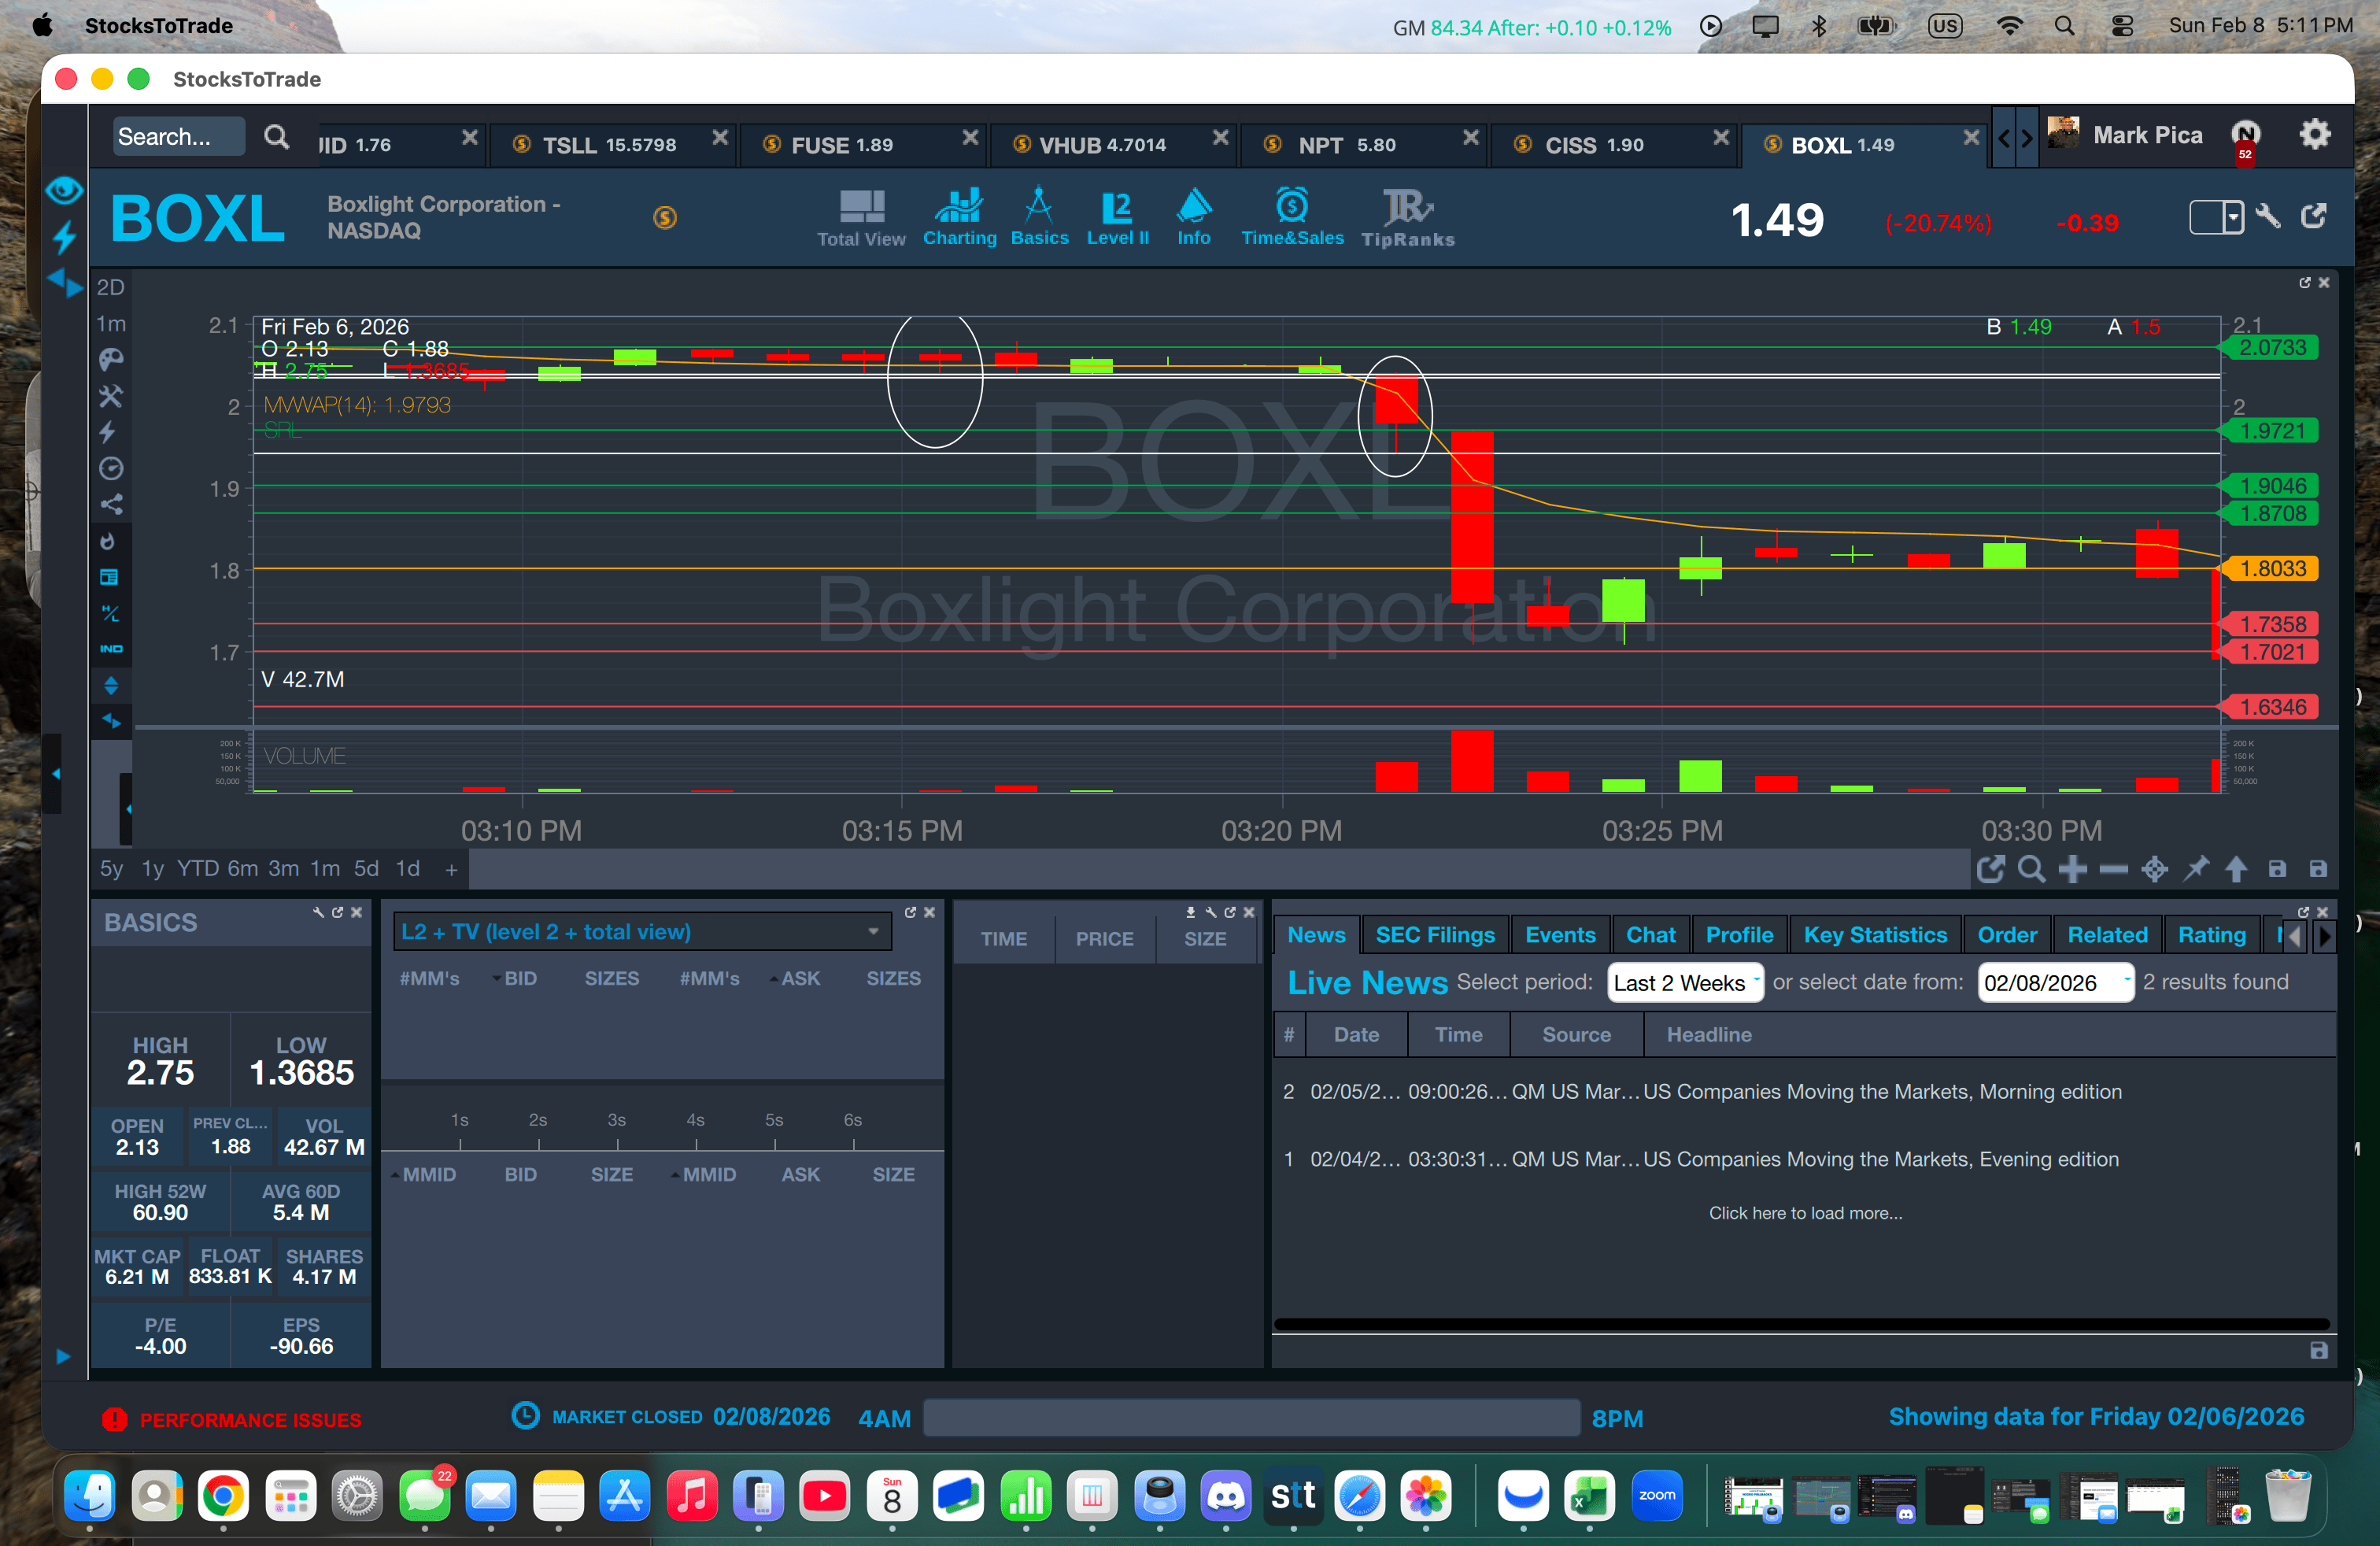Click 'Click here to load more...' link
The image size is (2380, 1546).
(1805, 1213)
